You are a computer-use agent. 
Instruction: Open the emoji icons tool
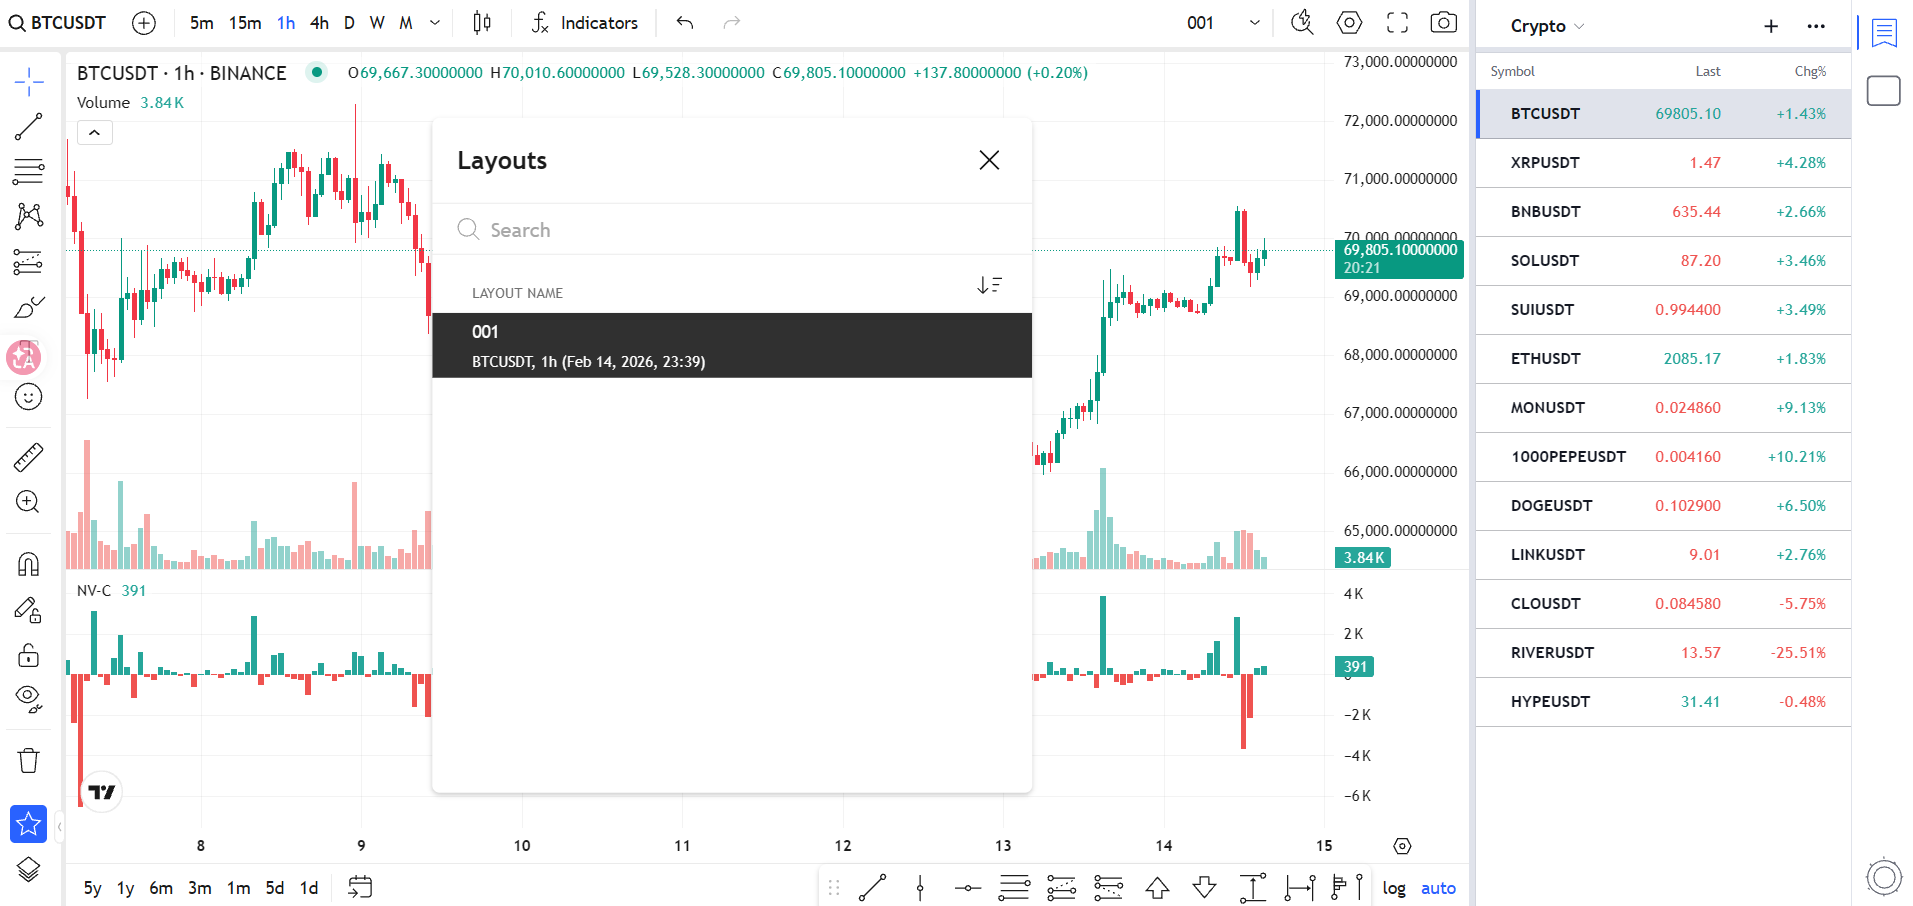(29, 397)
